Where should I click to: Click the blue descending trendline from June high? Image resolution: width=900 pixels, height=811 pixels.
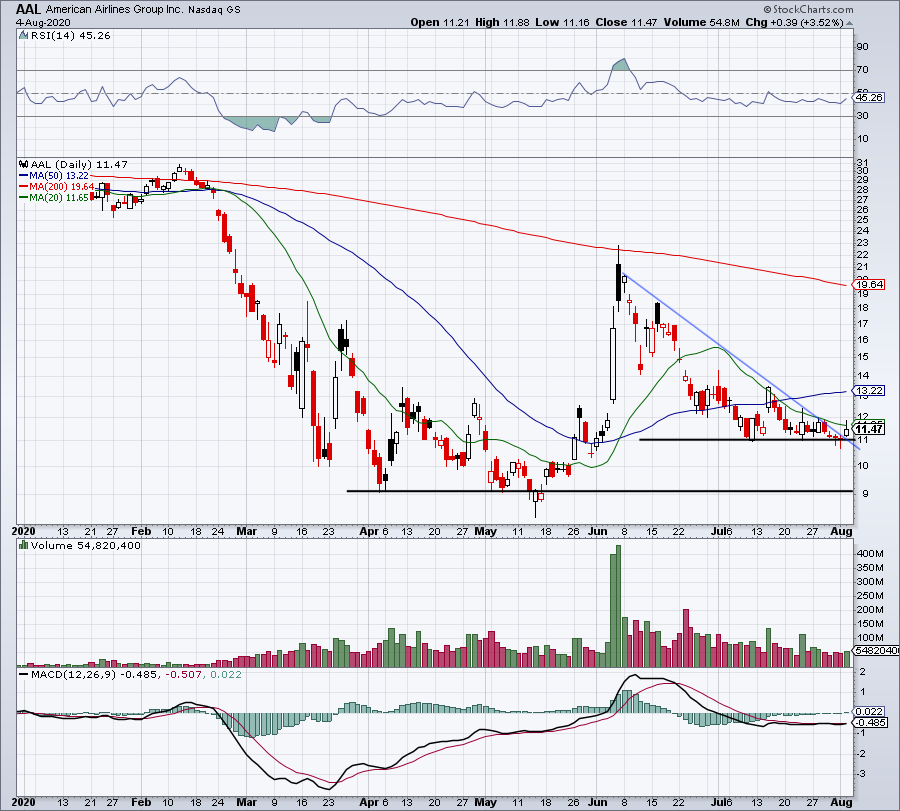(740, 360)
